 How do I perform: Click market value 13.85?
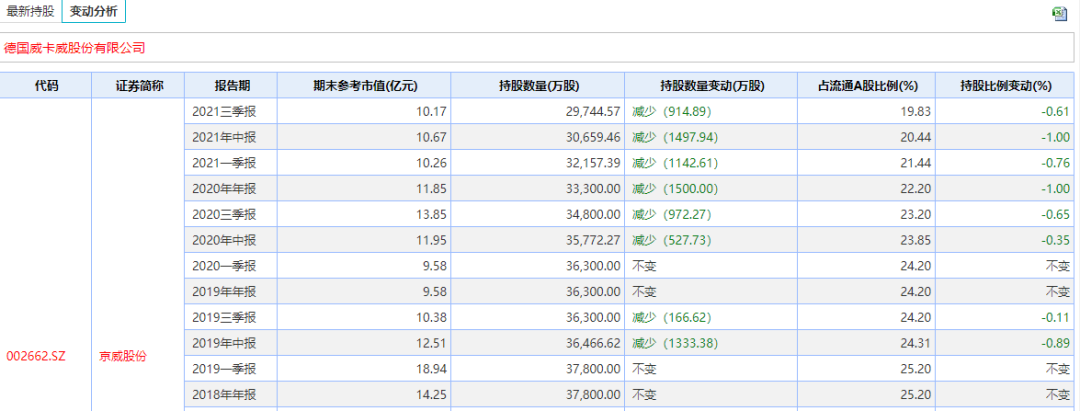432,215
